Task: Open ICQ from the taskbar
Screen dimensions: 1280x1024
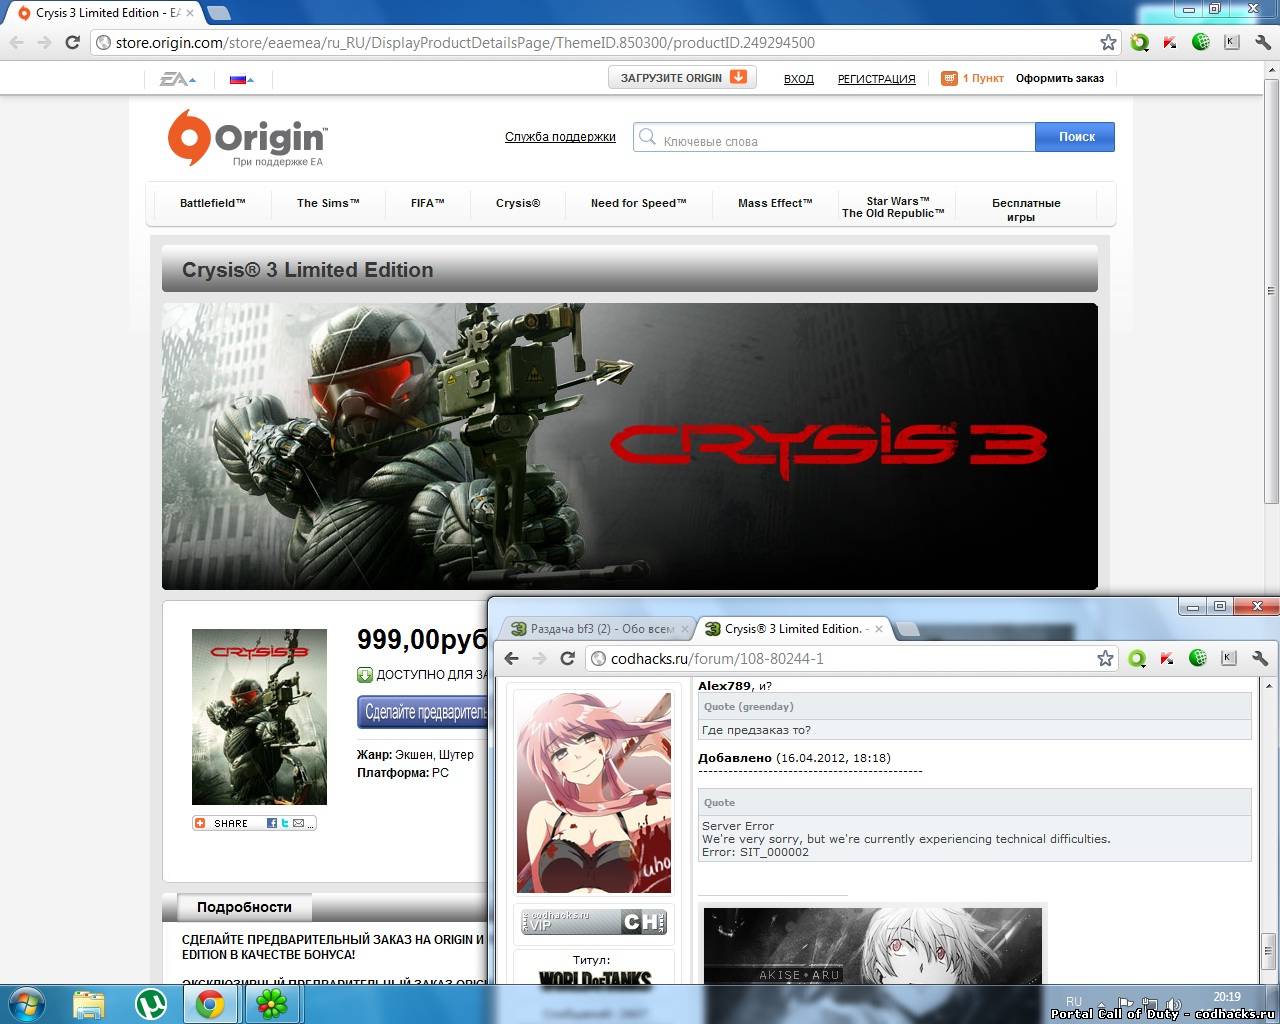Action: pos(272,1004)
